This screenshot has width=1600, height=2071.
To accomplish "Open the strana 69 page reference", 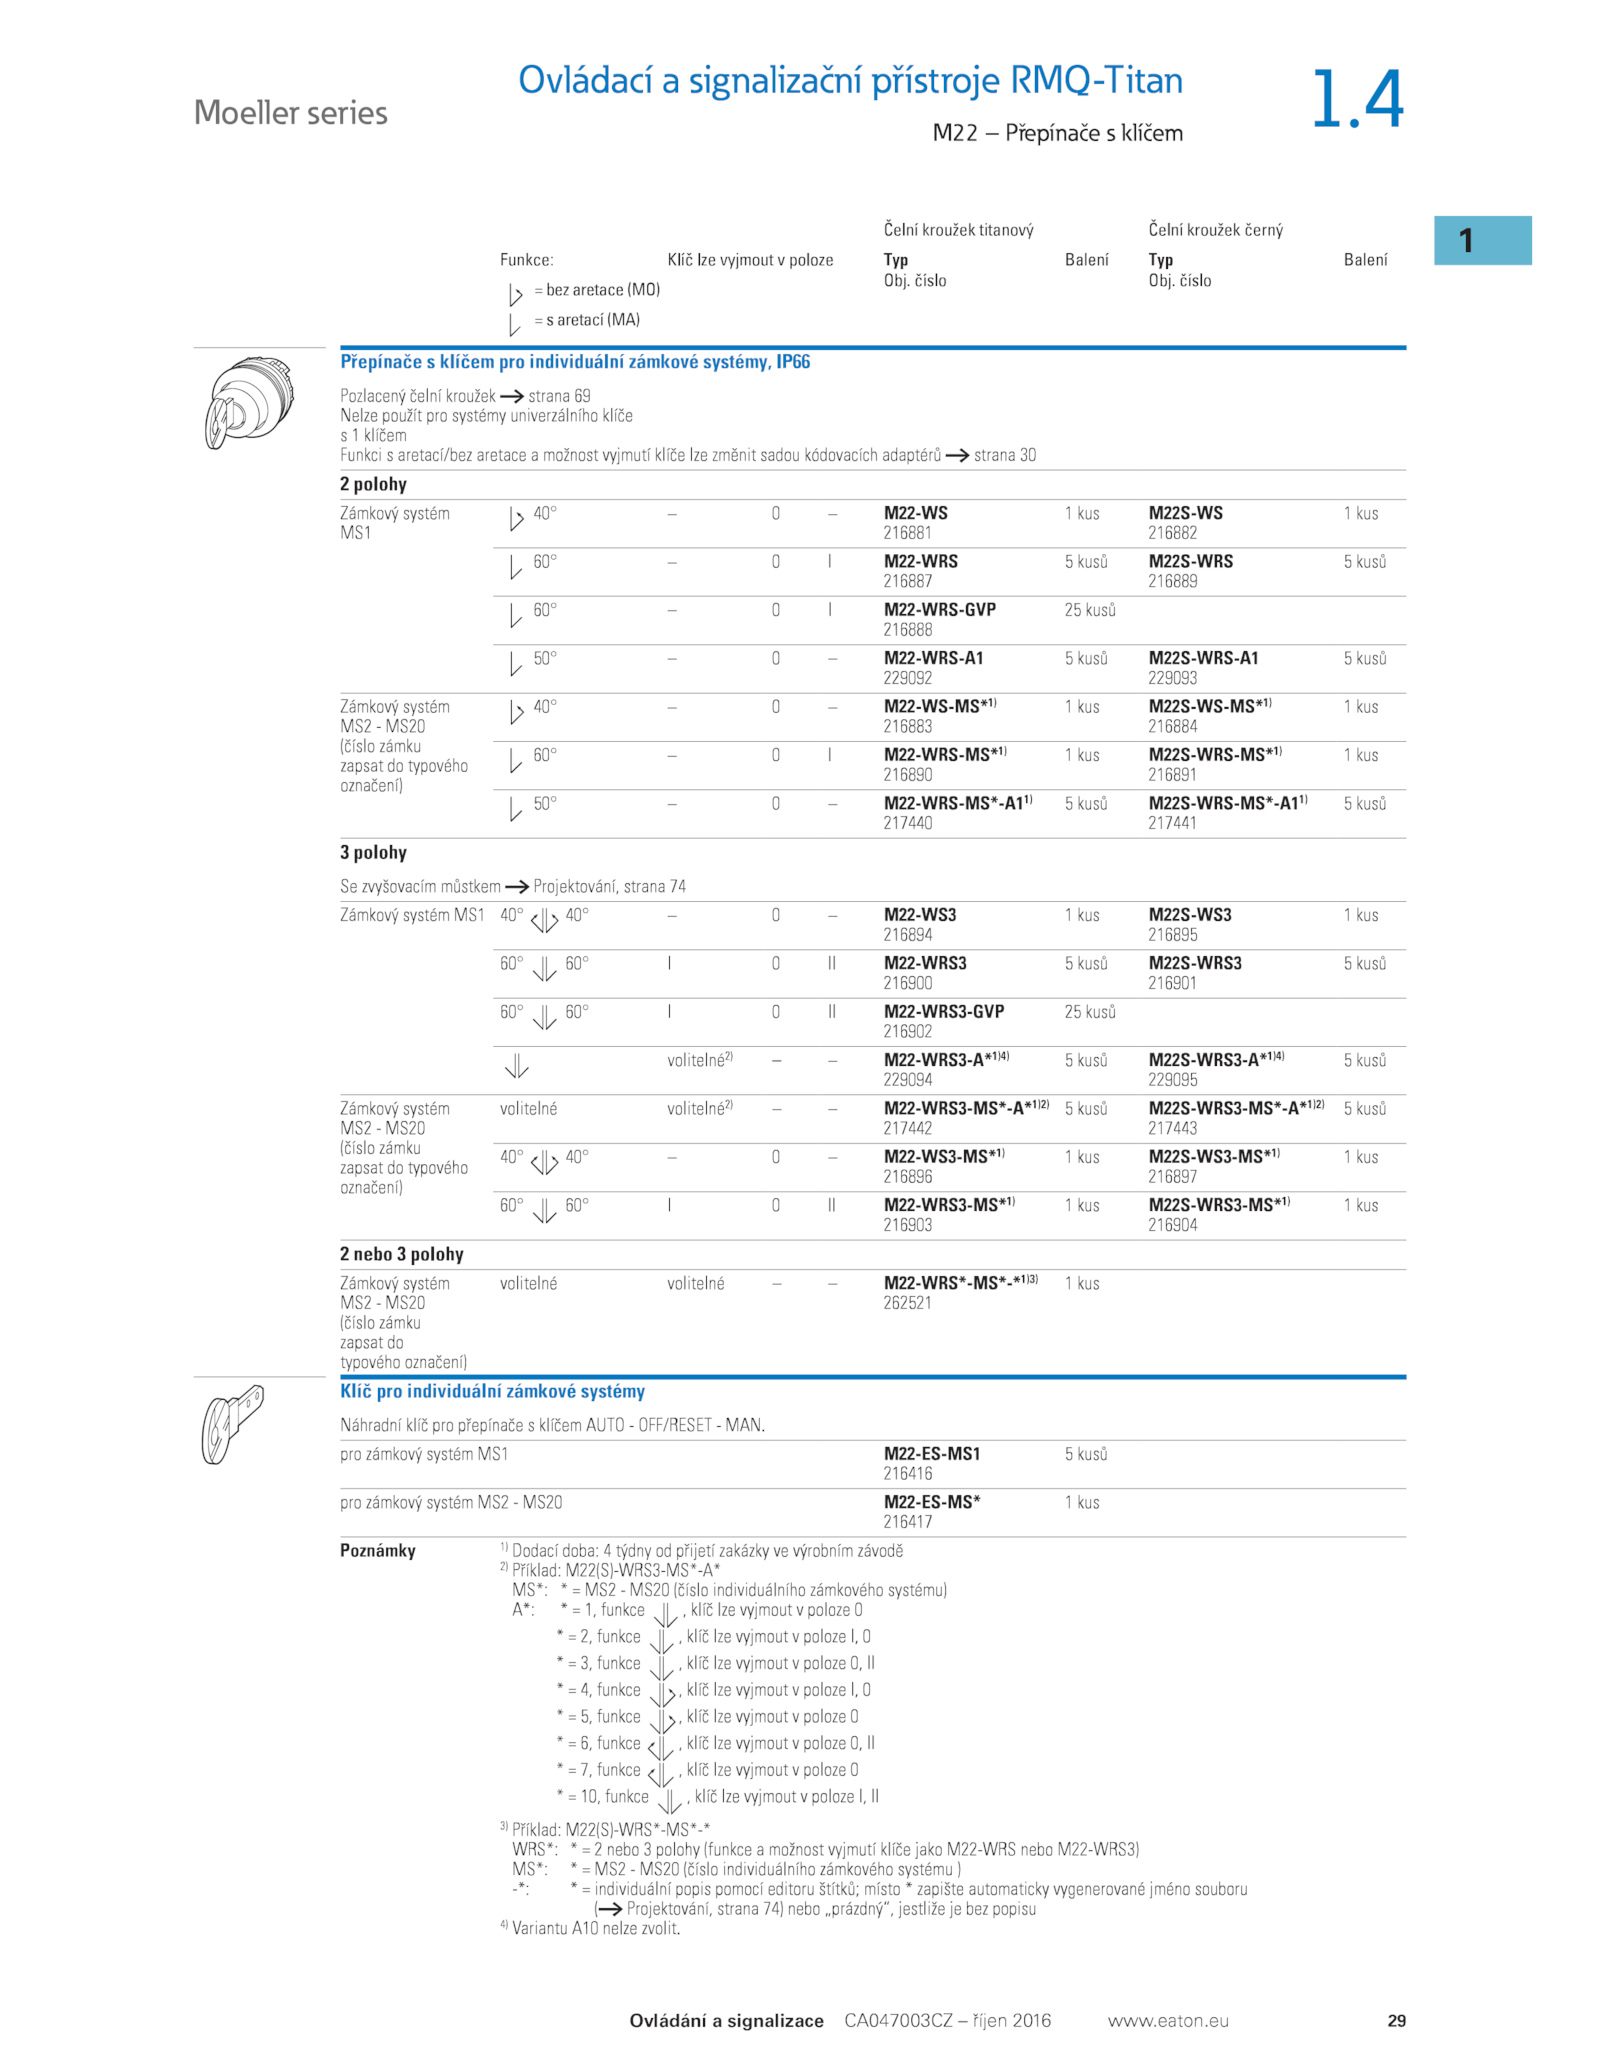I will 559,396.
